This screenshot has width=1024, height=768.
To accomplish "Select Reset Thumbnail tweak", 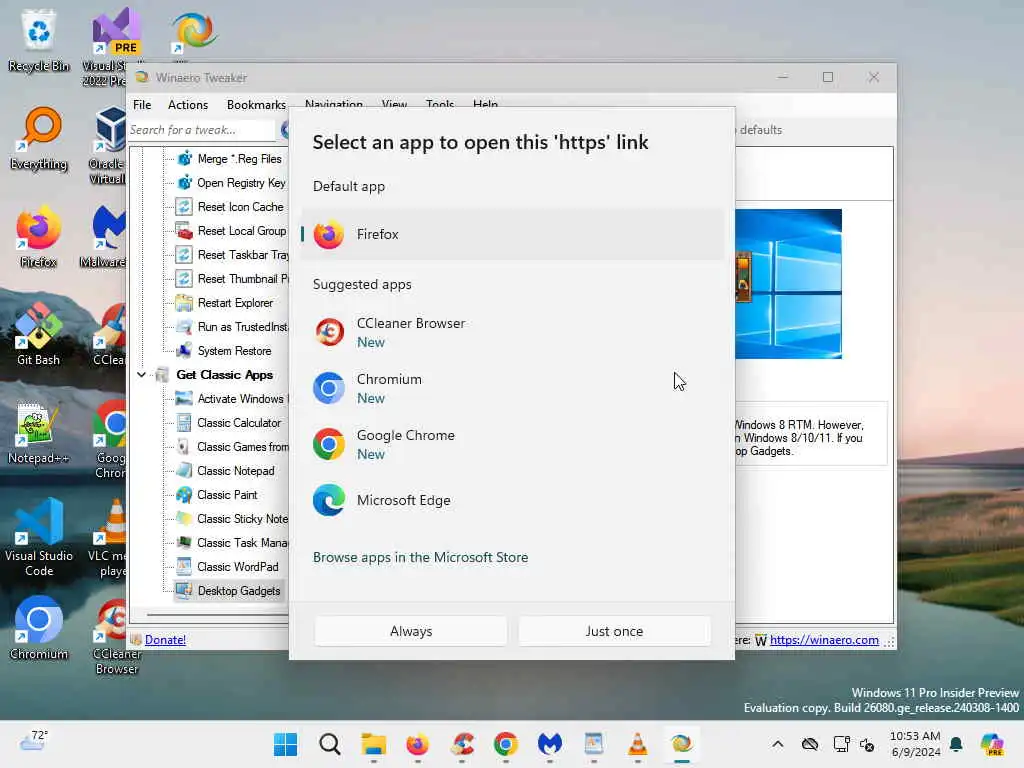I will coord(232,279).
